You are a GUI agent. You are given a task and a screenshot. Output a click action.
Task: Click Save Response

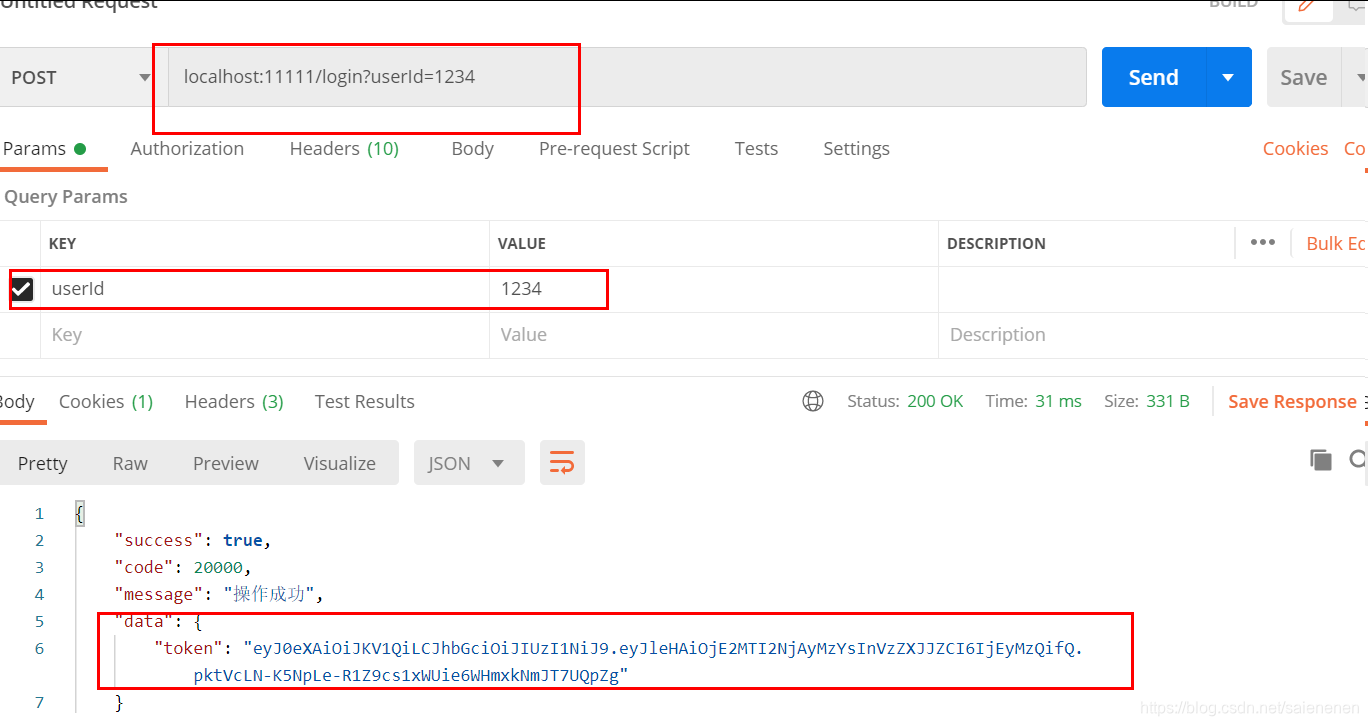coord(1292,402)
